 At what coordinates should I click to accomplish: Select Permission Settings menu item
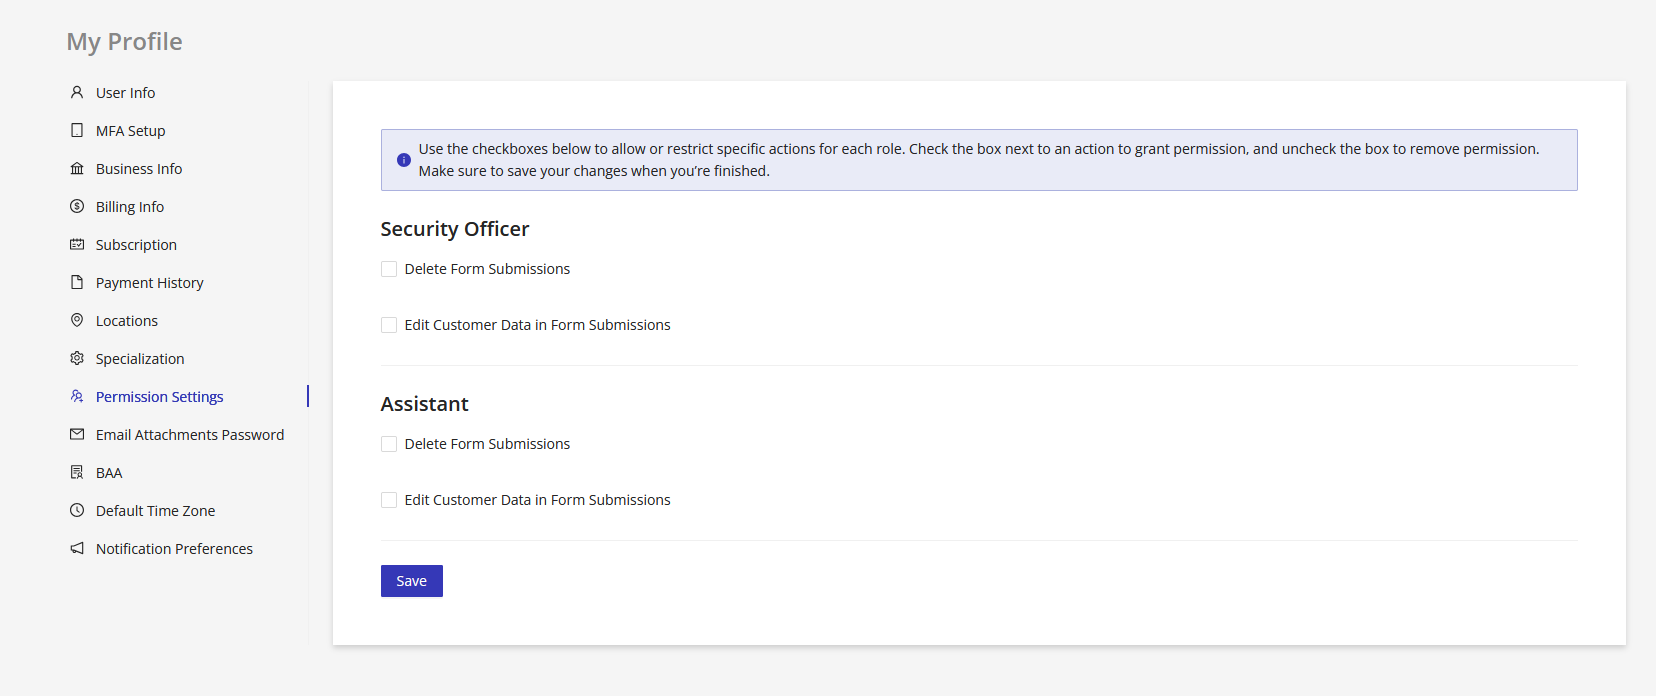[x=160, y=397]
